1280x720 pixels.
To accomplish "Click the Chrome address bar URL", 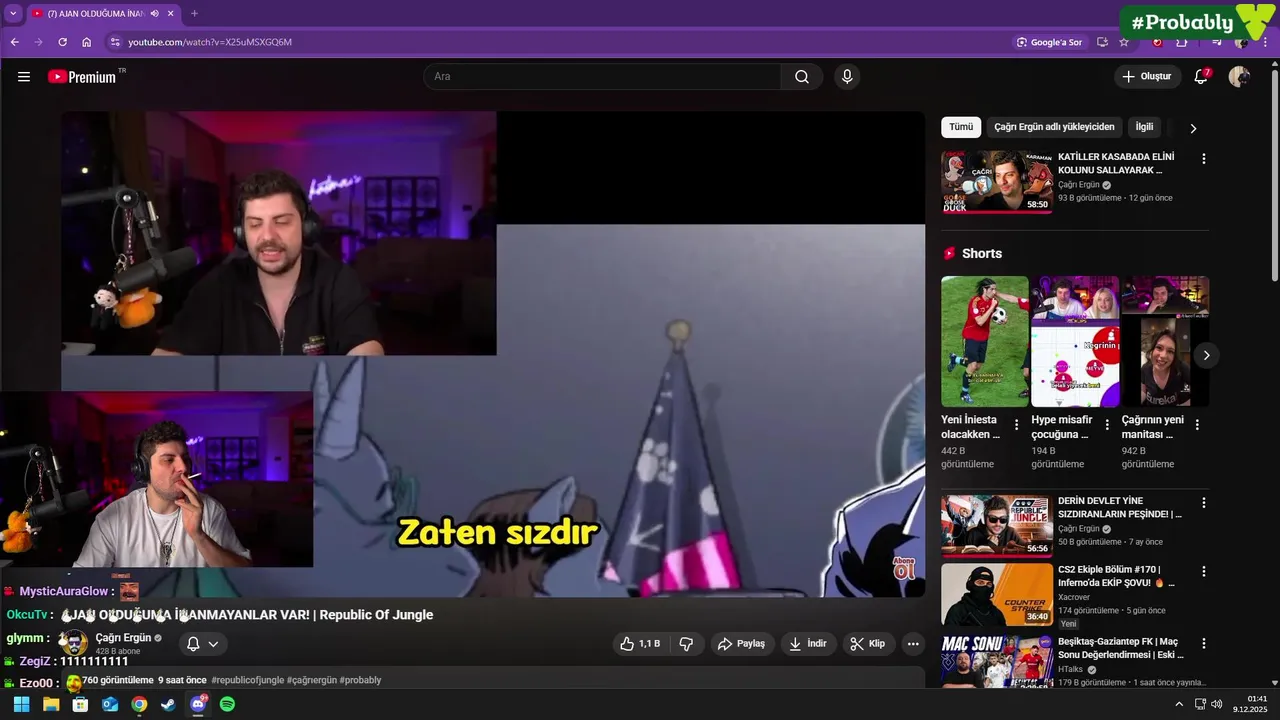I will click(210, 42).
